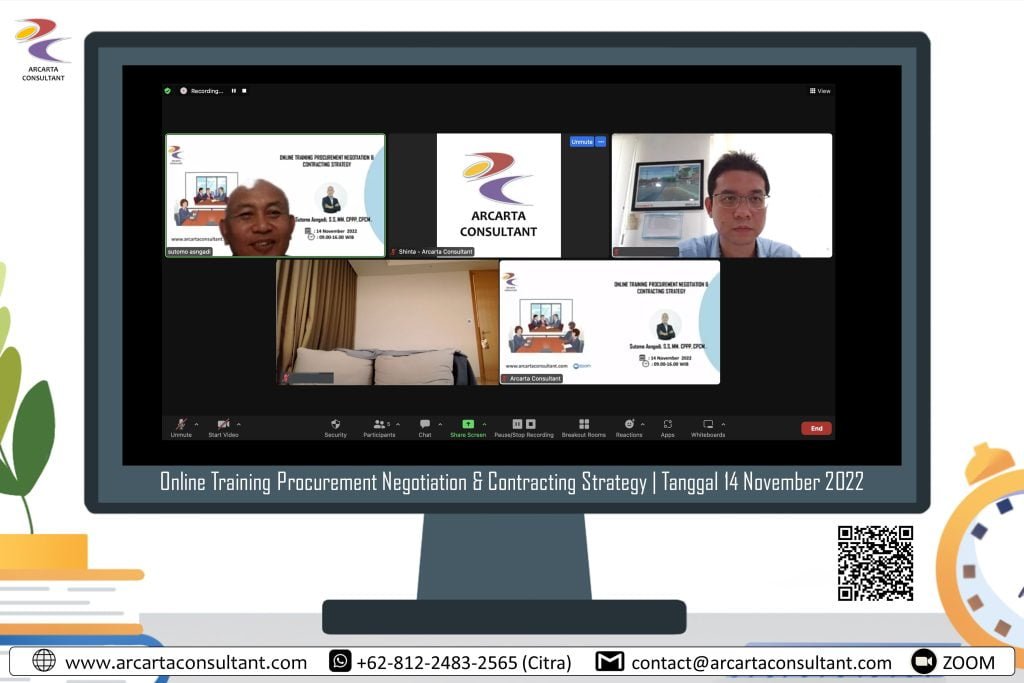Open the Chat panel
Viewport: 1024px width, 683px height.
pyautogui.click(x=425, y=424)
